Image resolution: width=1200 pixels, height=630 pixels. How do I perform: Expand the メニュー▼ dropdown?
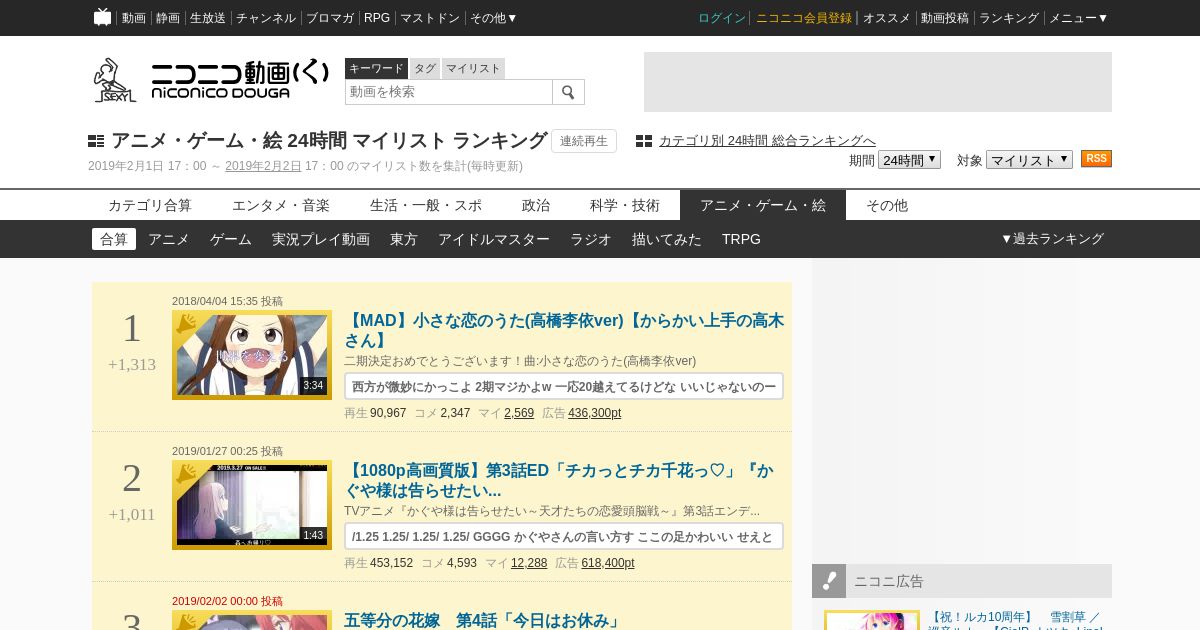1078,18
